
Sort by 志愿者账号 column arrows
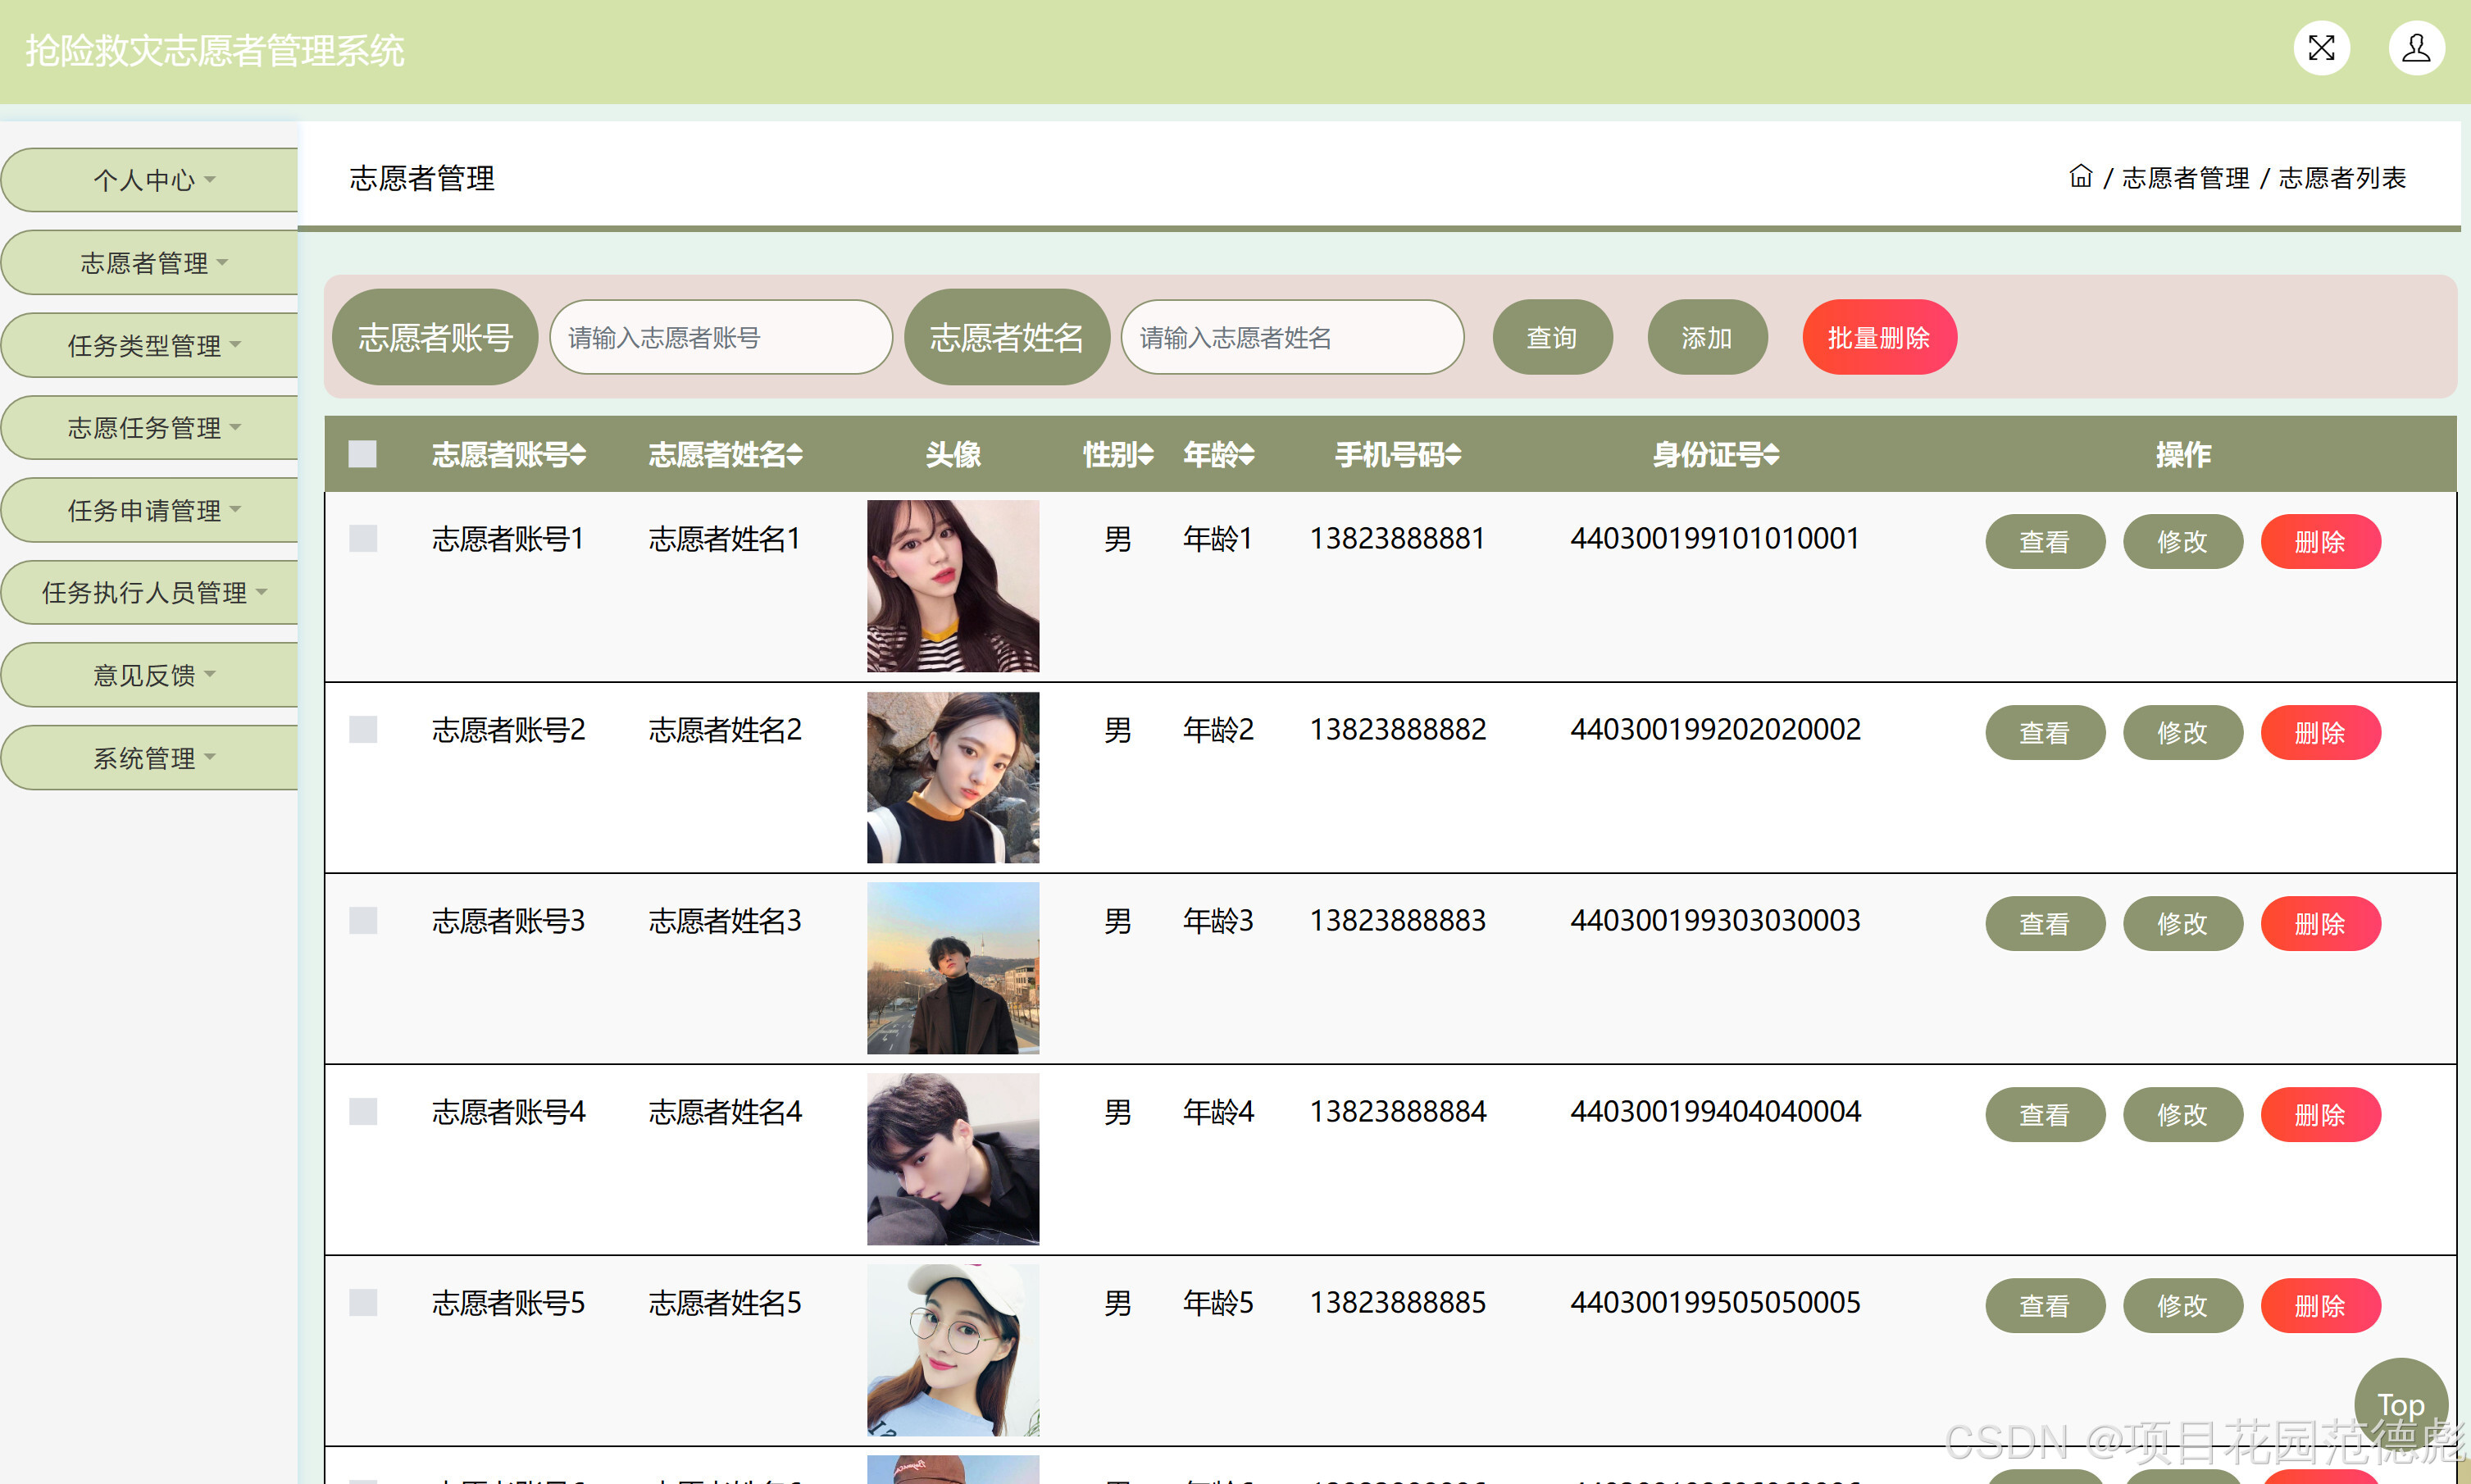coord(578,456)
